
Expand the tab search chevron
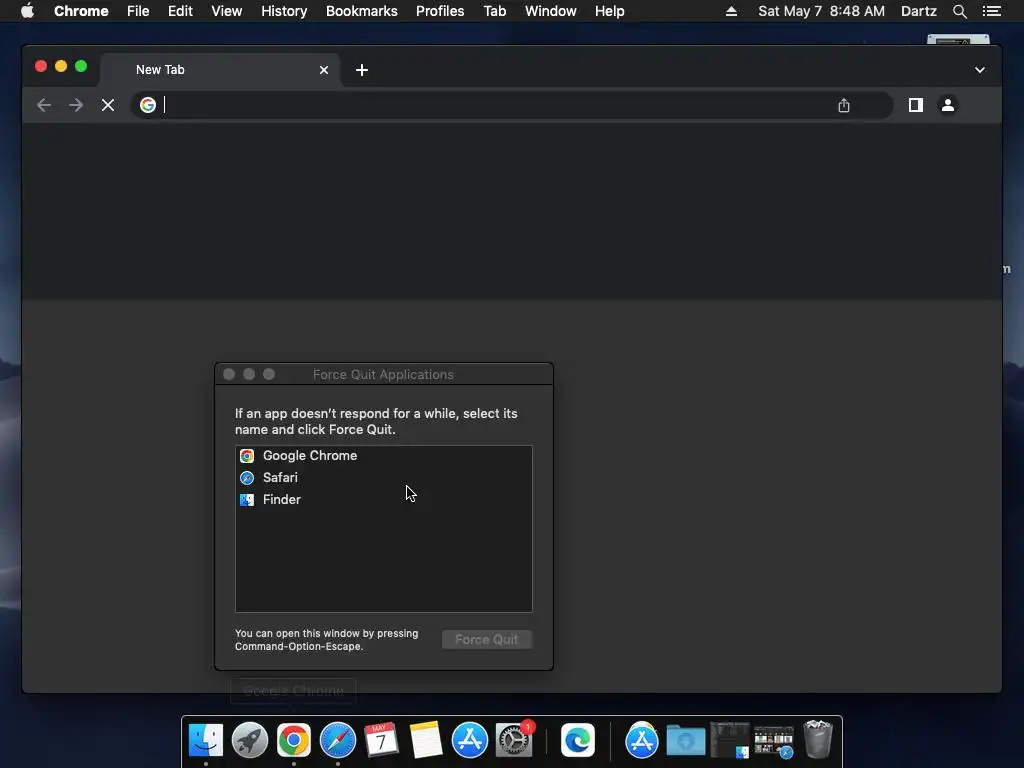(980, 70)
